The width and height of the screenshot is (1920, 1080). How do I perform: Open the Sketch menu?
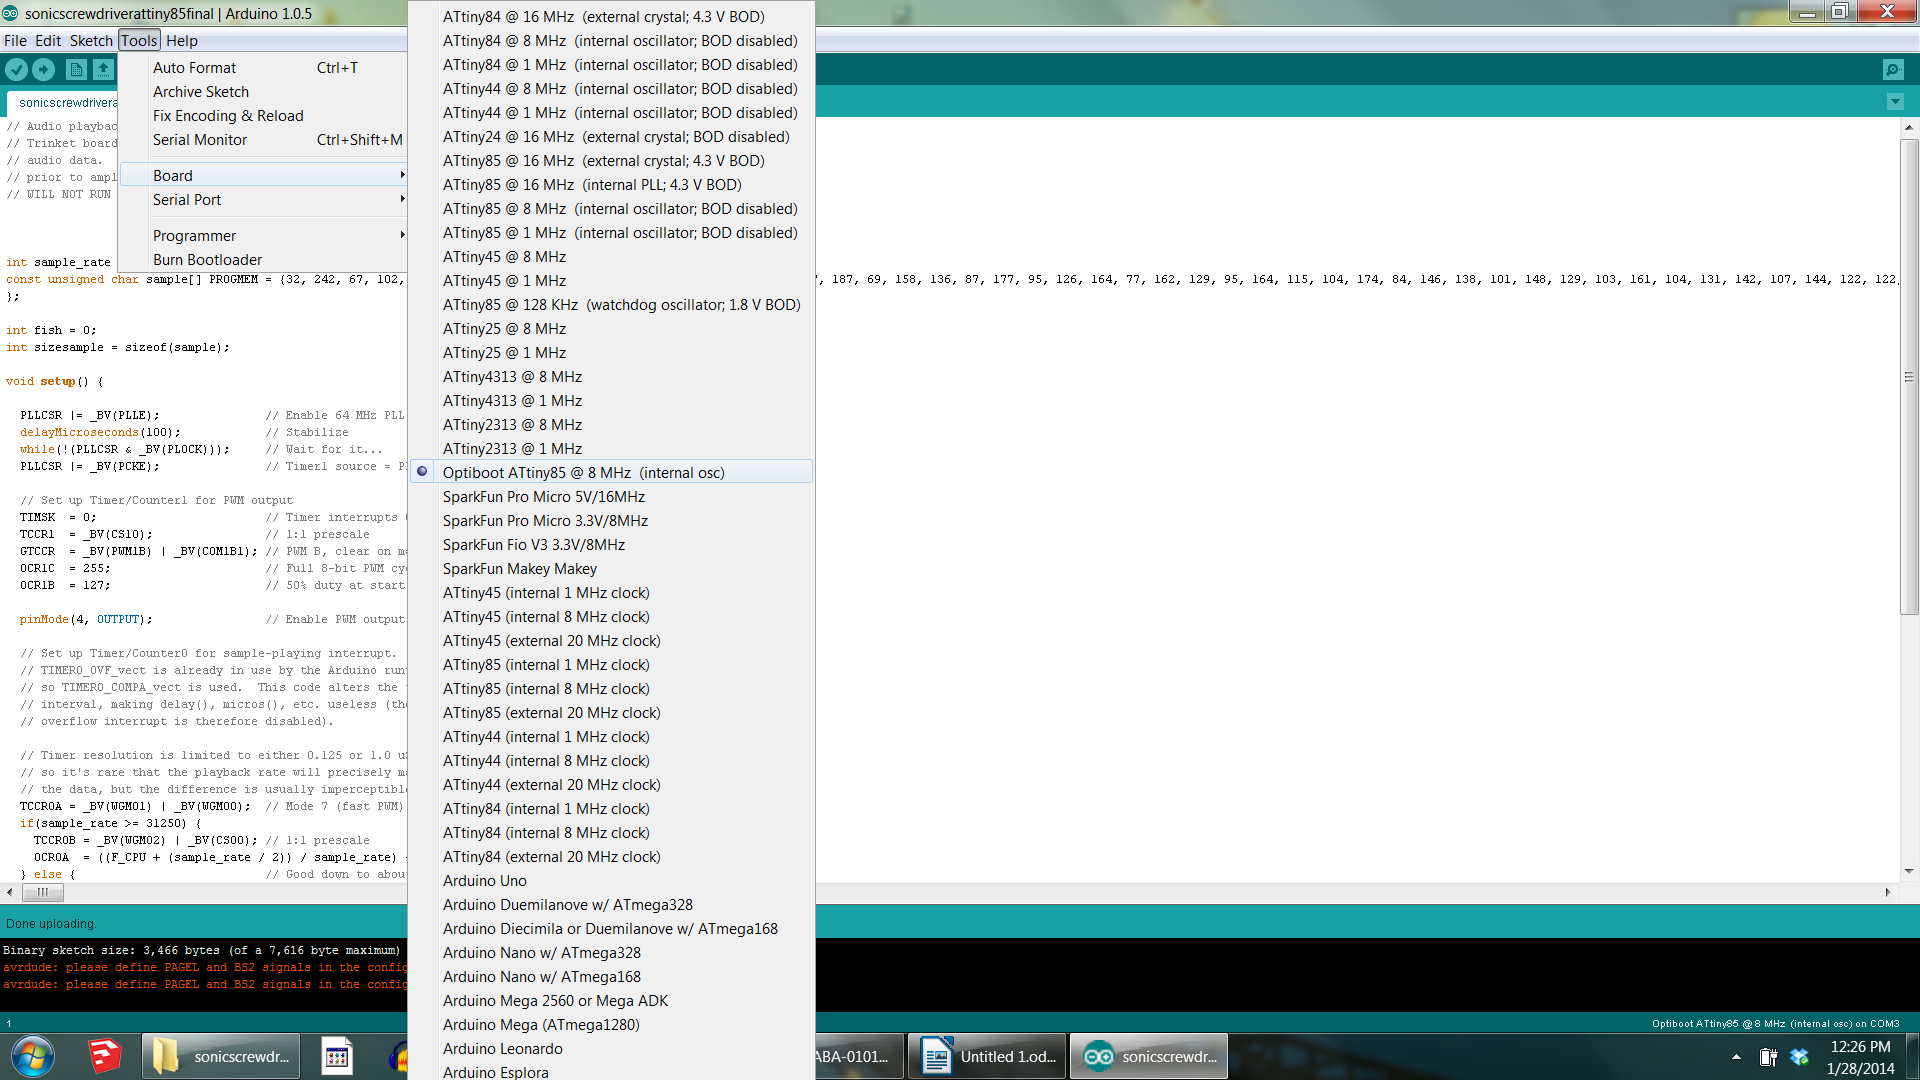click(x=90, y=41)
